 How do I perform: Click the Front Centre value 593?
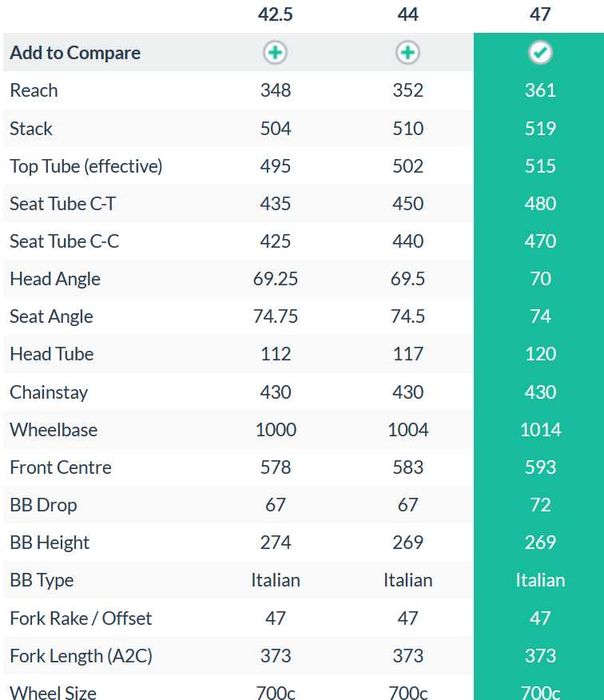(x=540, y=467)
